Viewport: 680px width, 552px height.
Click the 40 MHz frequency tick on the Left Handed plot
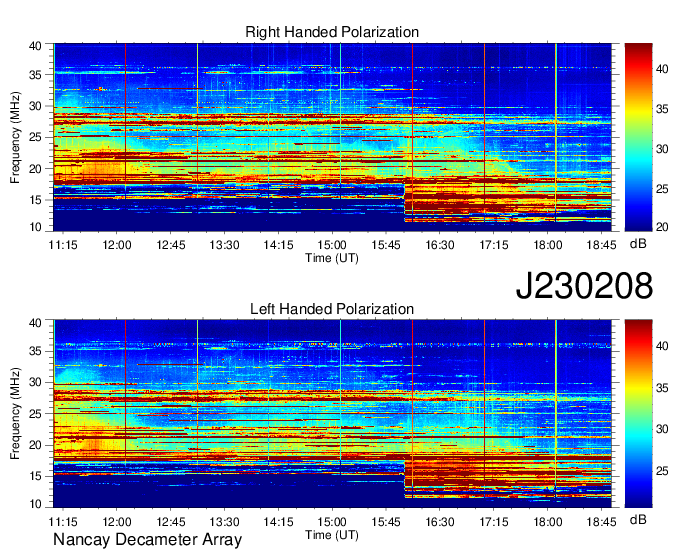tap(35, 322)
